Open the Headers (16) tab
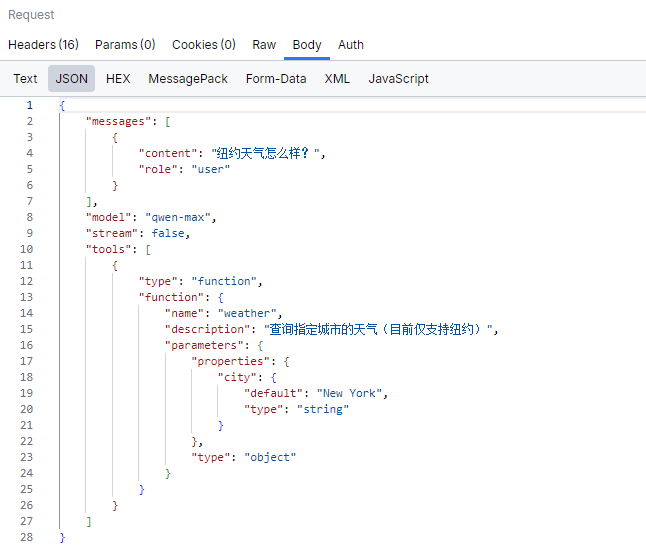The width and height of the screenshot is (646, 553). [43, 45]
